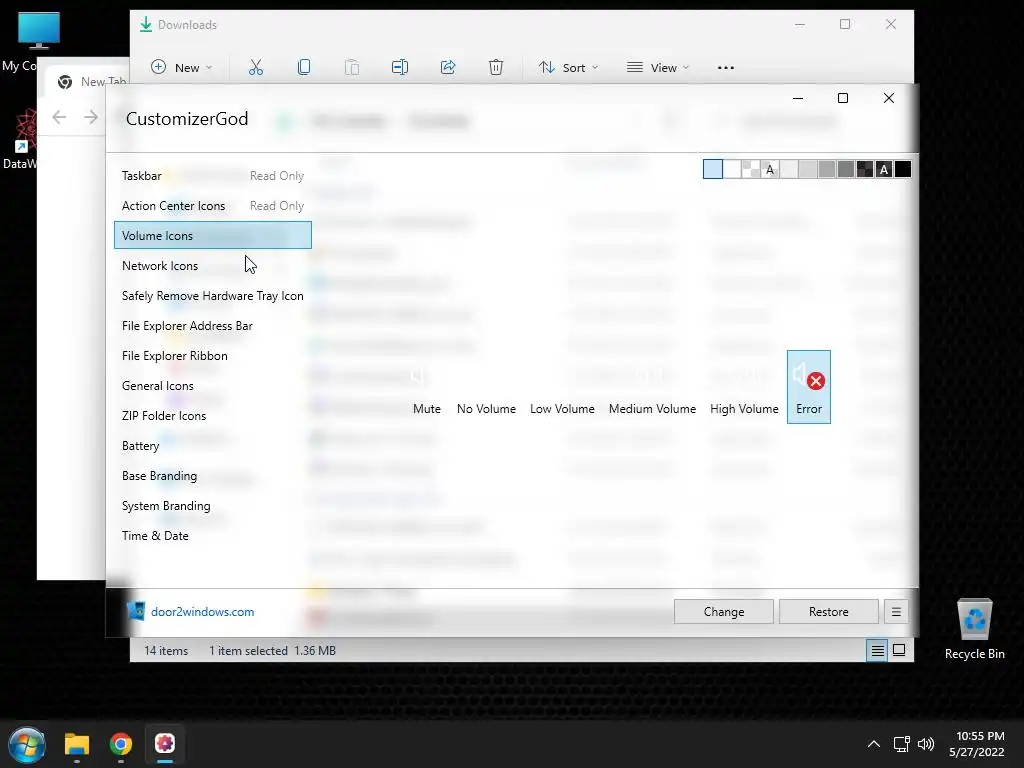
Task: Click the network tray icon
Action: (x=902, y=744)
